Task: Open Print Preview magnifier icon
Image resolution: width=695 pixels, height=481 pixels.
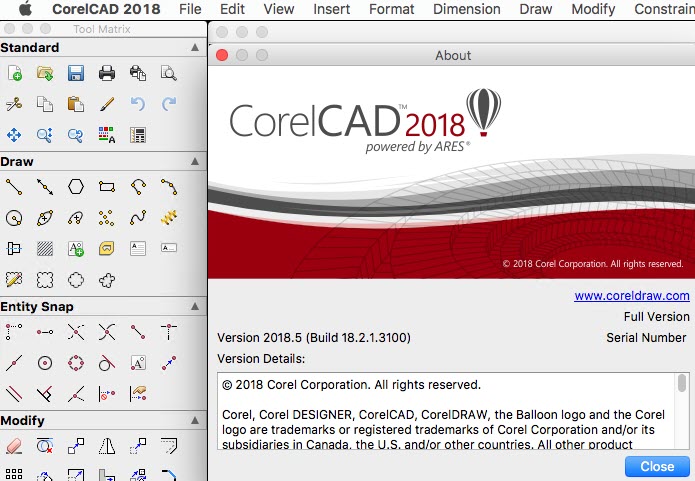Action: (169, 73)
